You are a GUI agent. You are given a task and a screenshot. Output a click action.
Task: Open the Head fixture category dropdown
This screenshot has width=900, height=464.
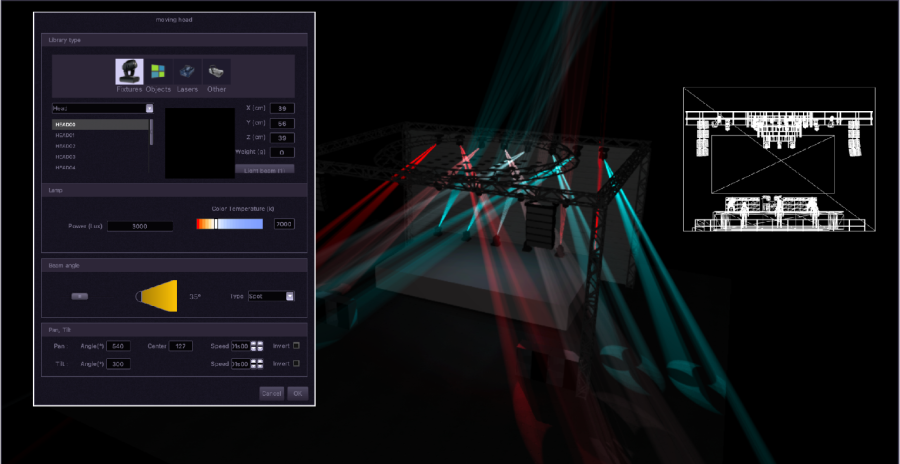click(x=149, y=108)
